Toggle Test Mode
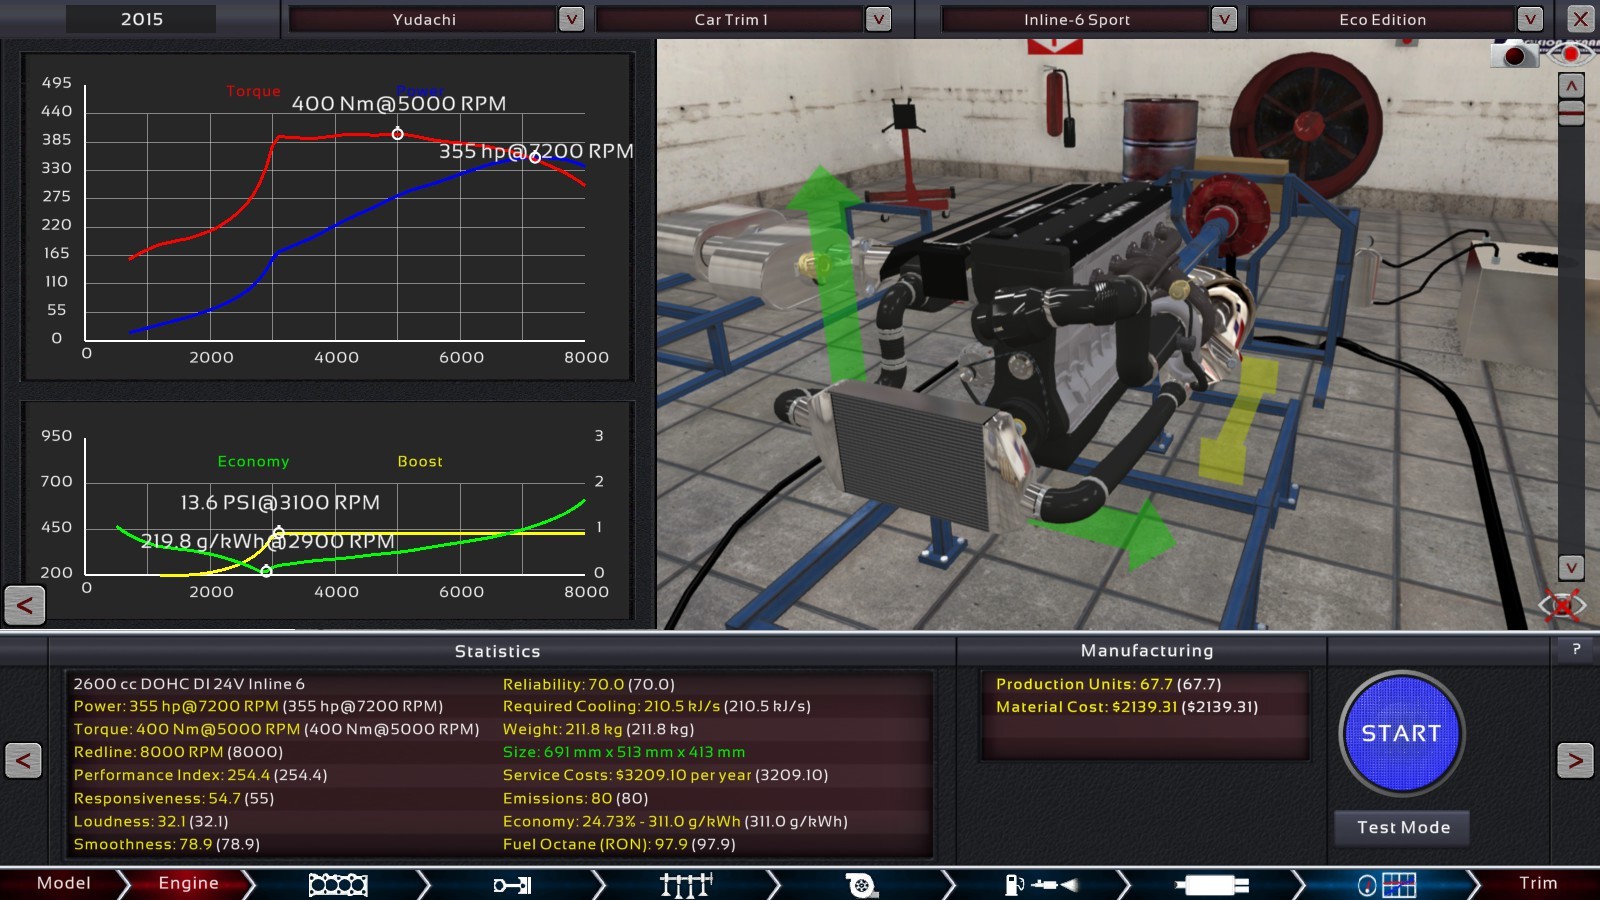The height and width of the screenshot is (900, 1600). pos(1402,827)
